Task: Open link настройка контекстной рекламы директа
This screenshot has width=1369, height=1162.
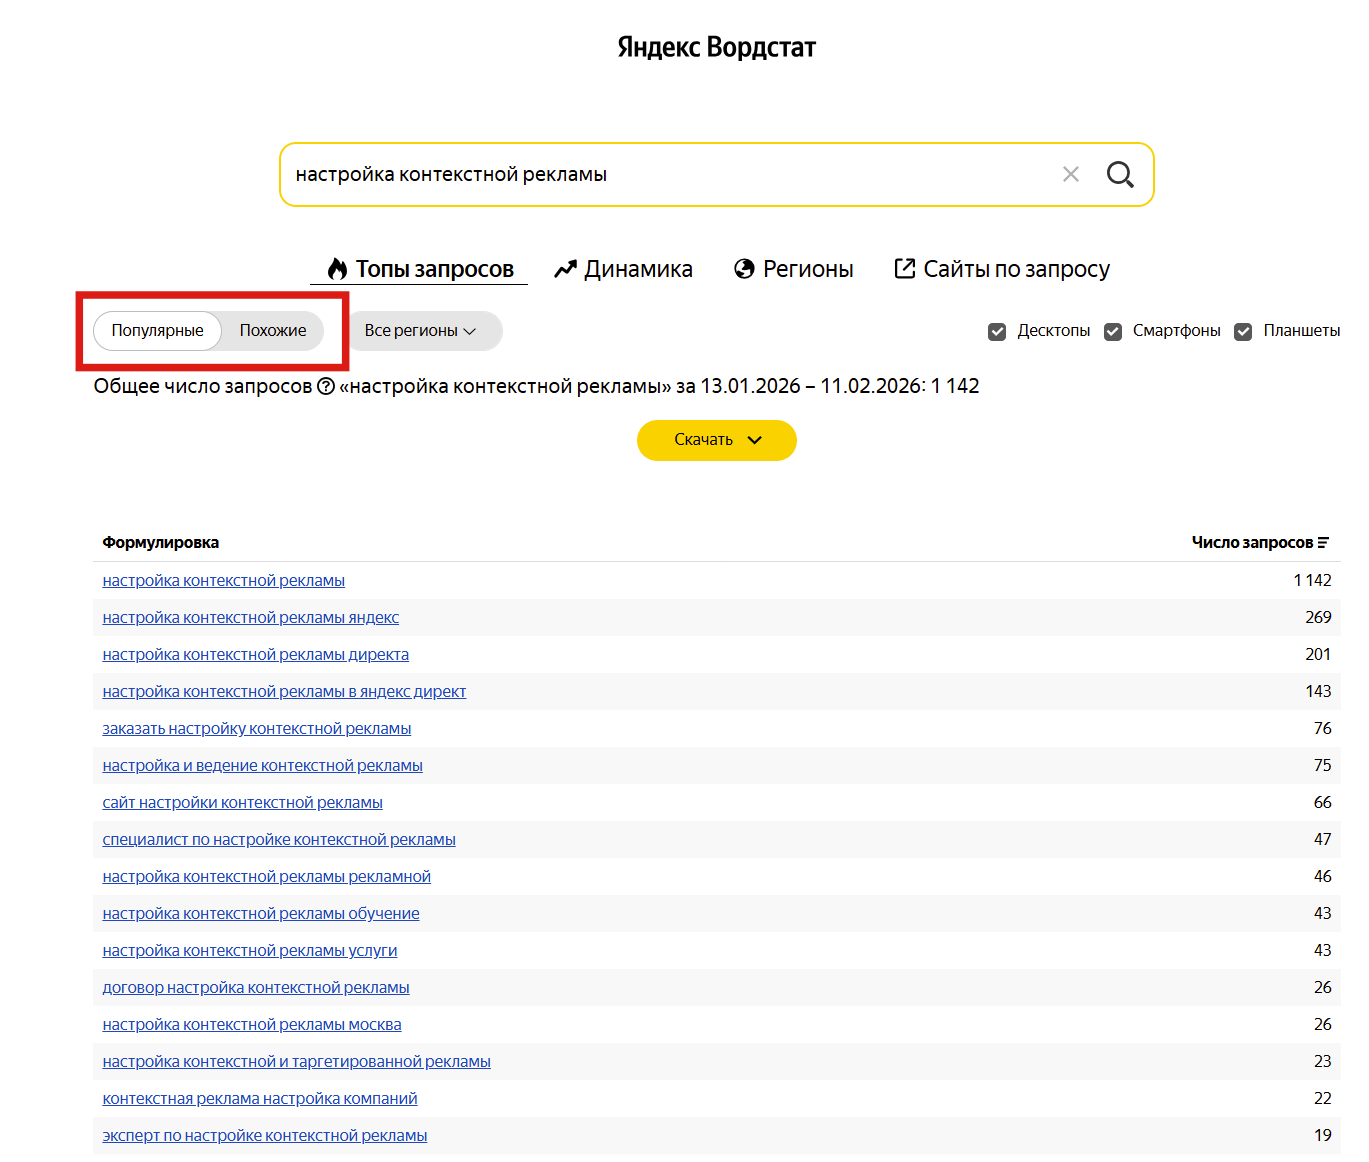Action: click(x=255, y=655)
